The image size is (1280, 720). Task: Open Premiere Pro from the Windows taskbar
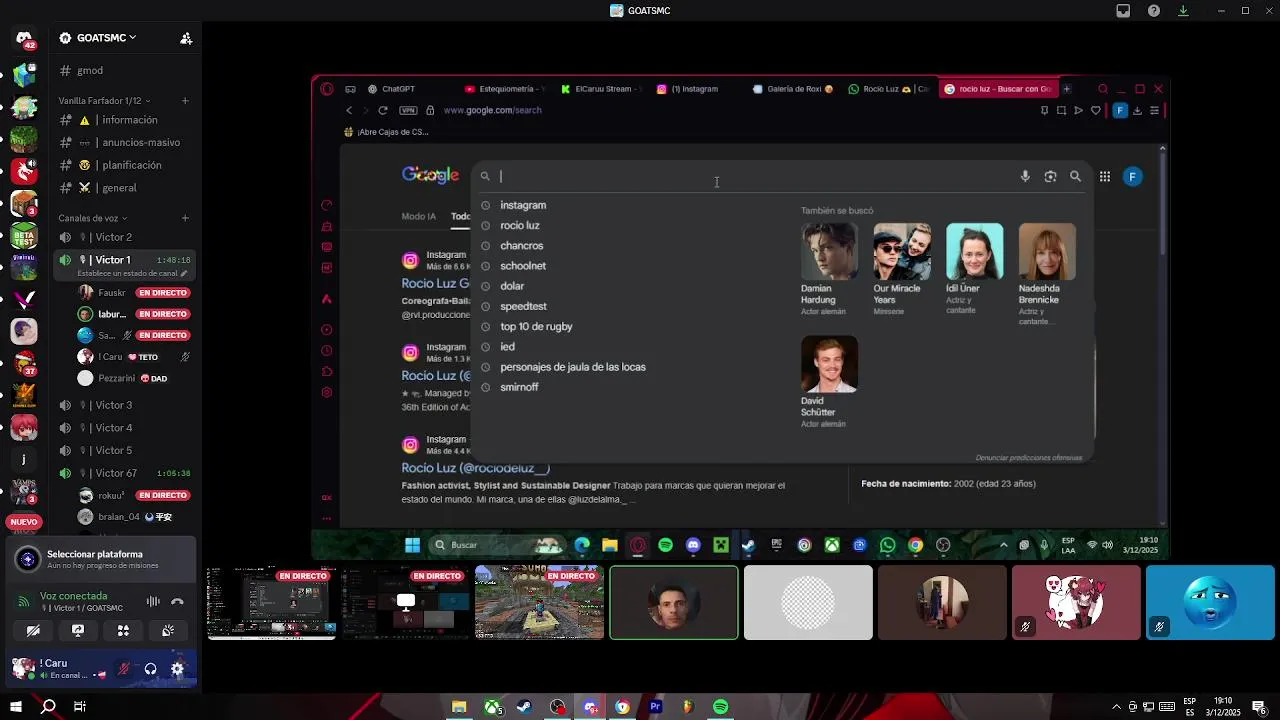click(x=656, y=707)
